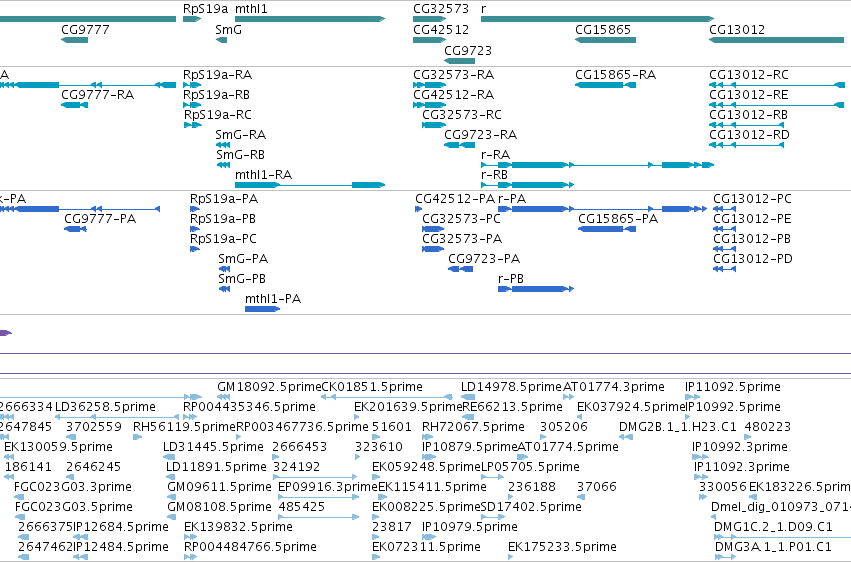Open the CG15865 gene label
This screenshot has width=851, height=562.
click(603, 30)
